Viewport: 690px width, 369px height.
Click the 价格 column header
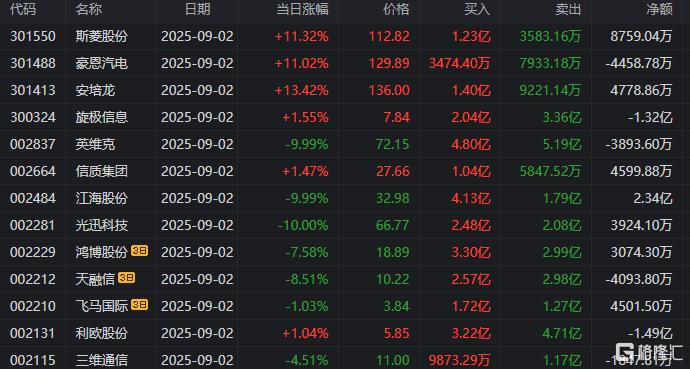point(396,9)
